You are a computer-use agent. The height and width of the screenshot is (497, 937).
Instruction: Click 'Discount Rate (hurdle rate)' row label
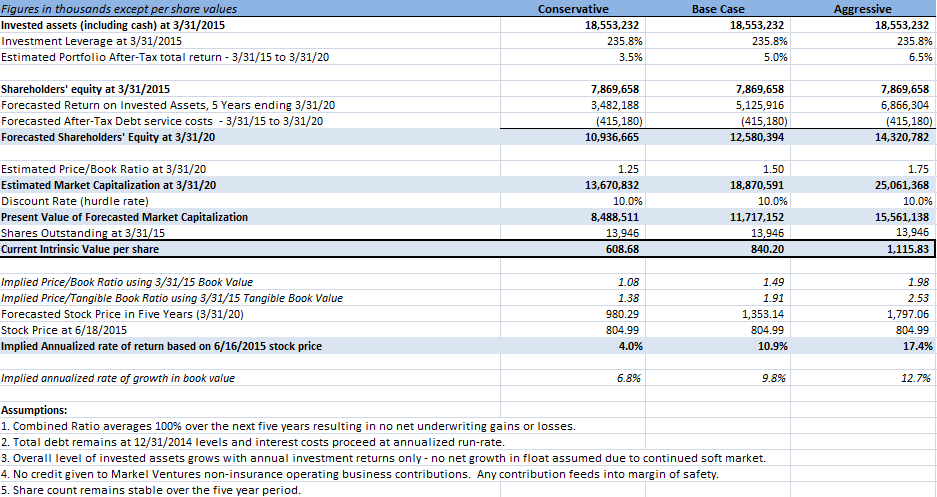click(x=75, y=201)
